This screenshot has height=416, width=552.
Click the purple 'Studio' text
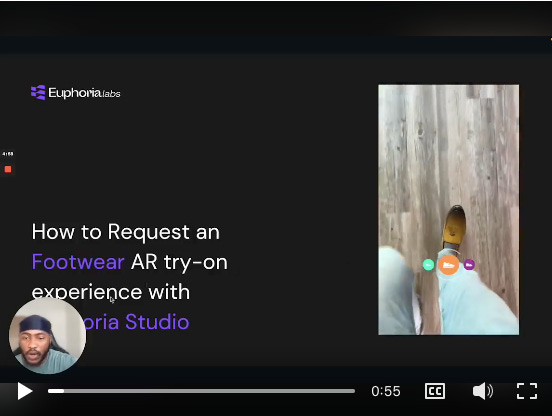tap(157, 322)
